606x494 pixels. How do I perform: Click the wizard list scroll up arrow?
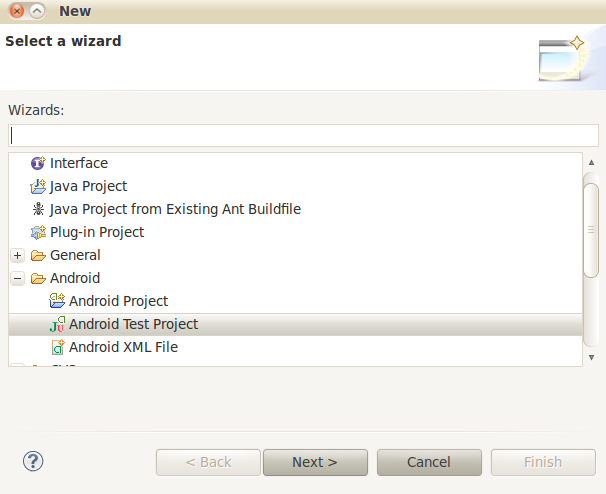click(591, 162)
